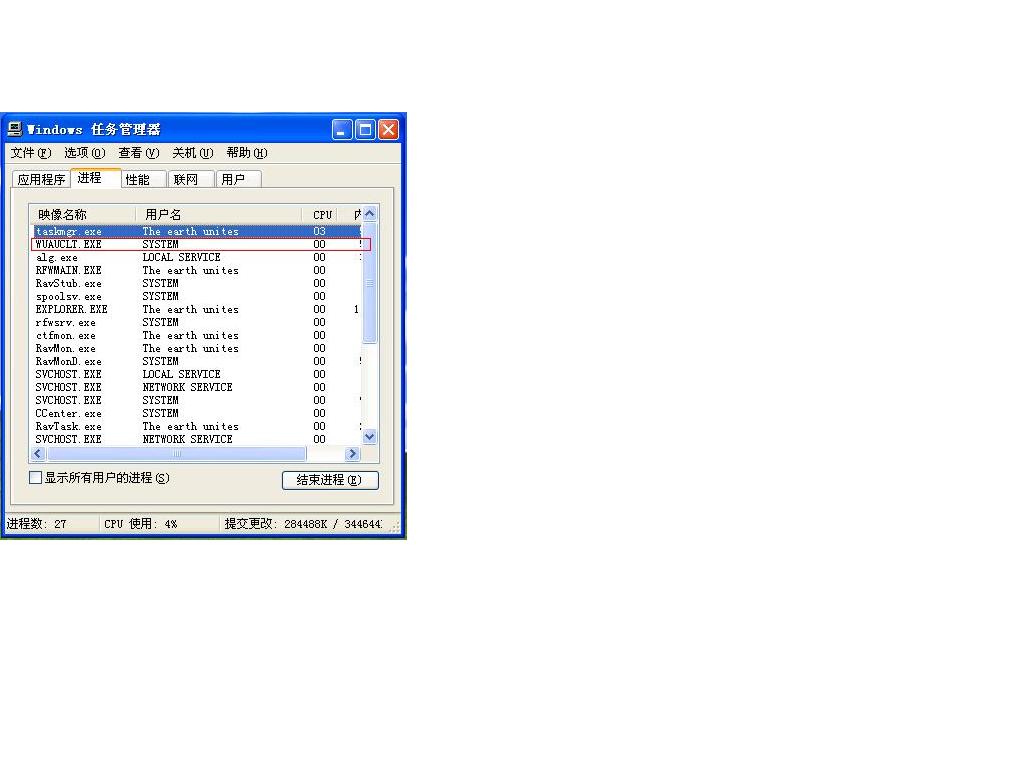Click the Task Manager title bar icon

click(15, 129)
